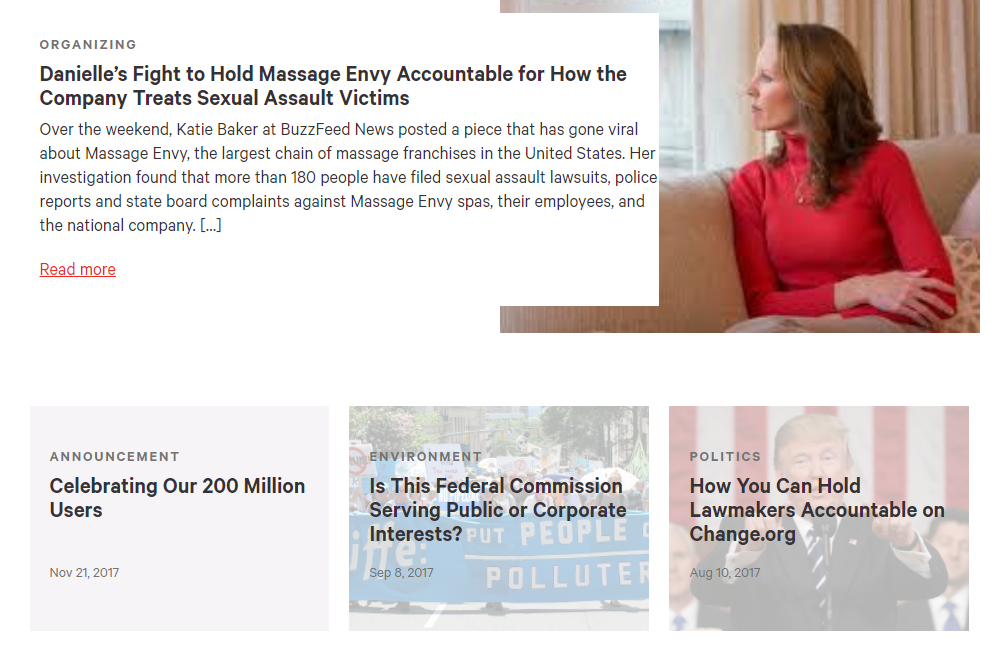Screen dimensions: 1007x651
Task: Click the Aug 10, 2017 date
Action: click(x=725, y=573)
